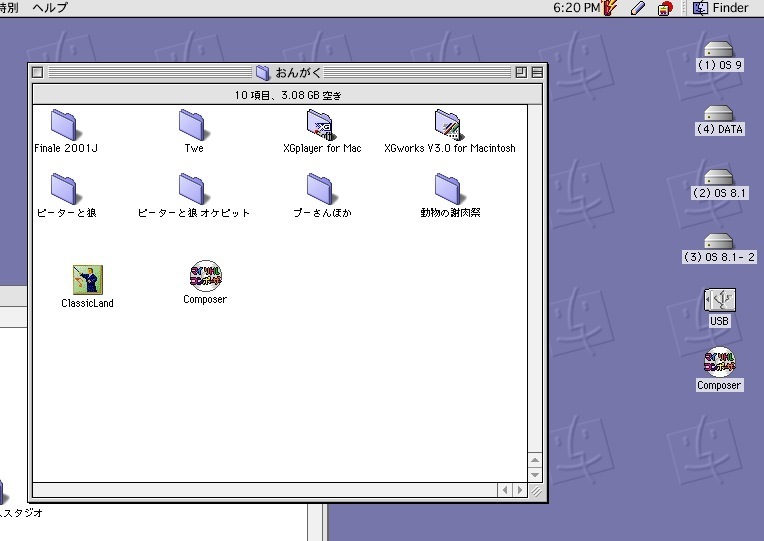This screenshot has width=764, height=541.
Task: Open the プーさんほか folder
Action: point(321,189)
